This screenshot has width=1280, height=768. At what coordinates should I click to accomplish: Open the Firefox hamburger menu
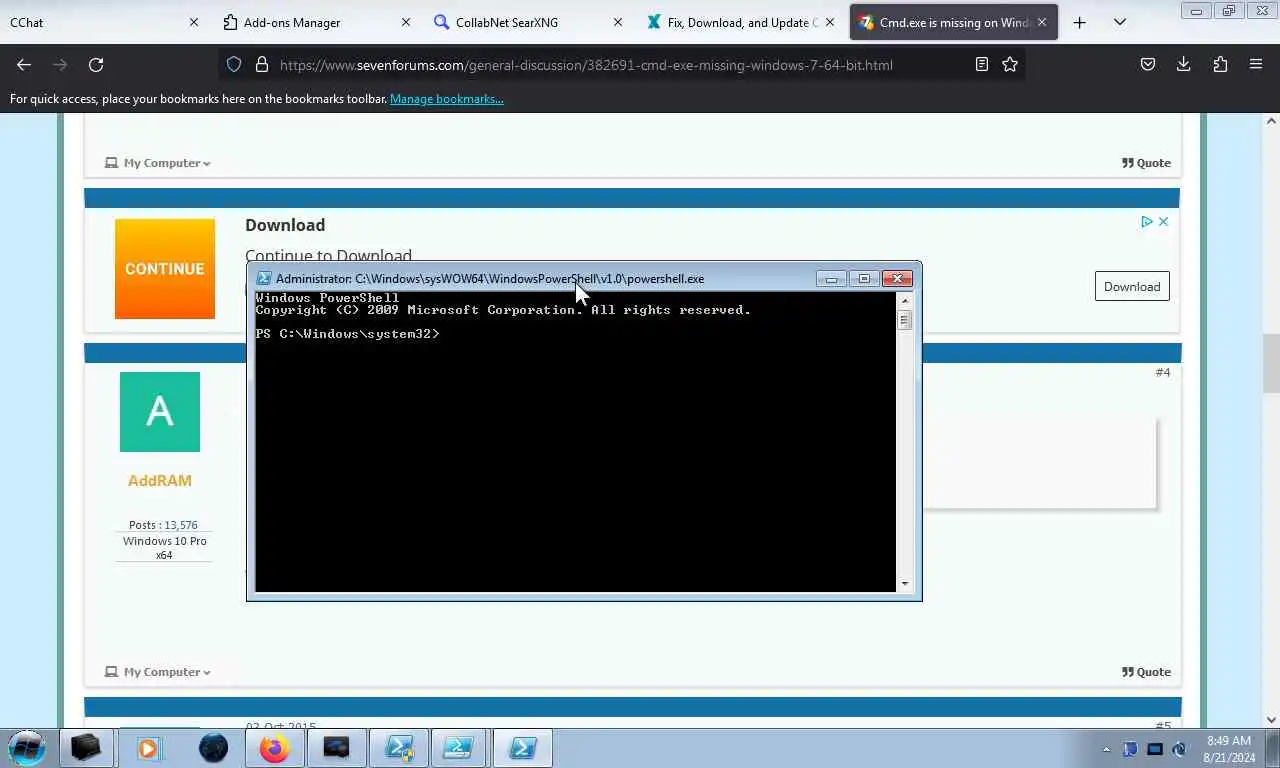(1256, 64)
